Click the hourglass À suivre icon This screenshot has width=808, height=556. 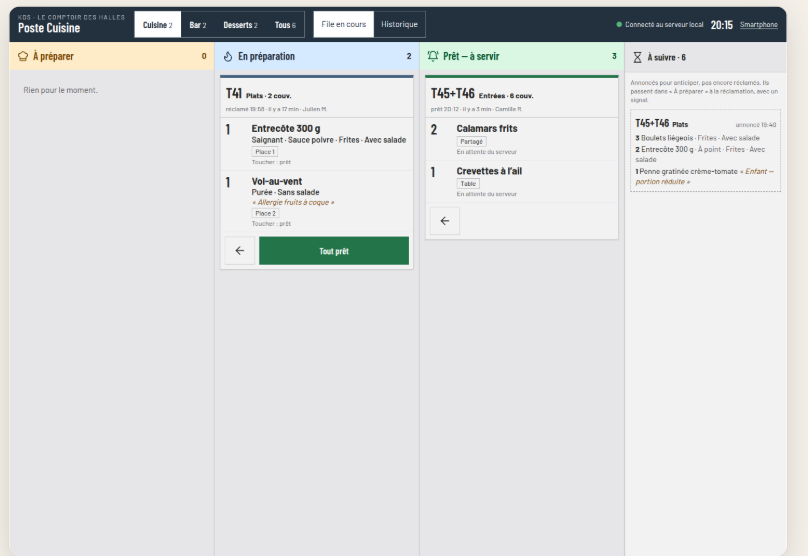coord(637,57)
